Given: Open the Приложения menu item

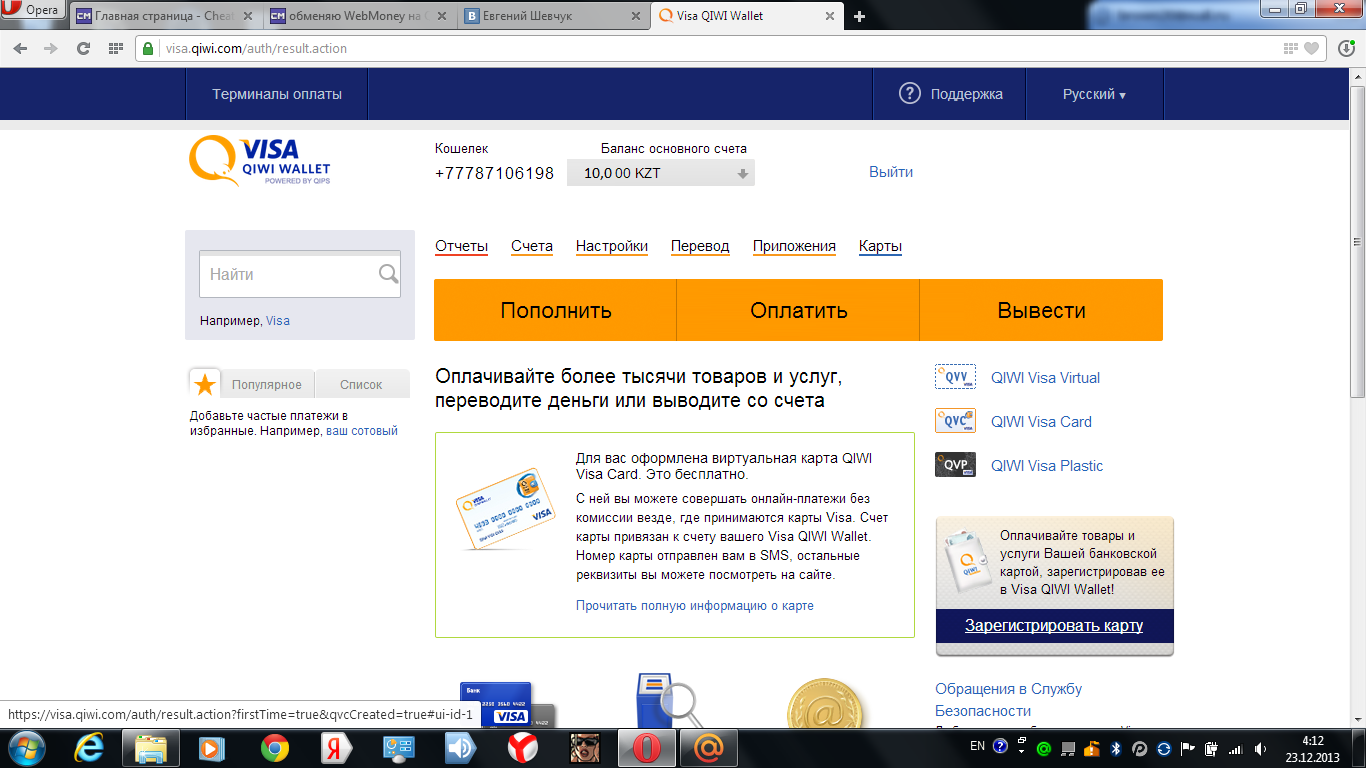Looking at the screenshot, I should 794,246.
